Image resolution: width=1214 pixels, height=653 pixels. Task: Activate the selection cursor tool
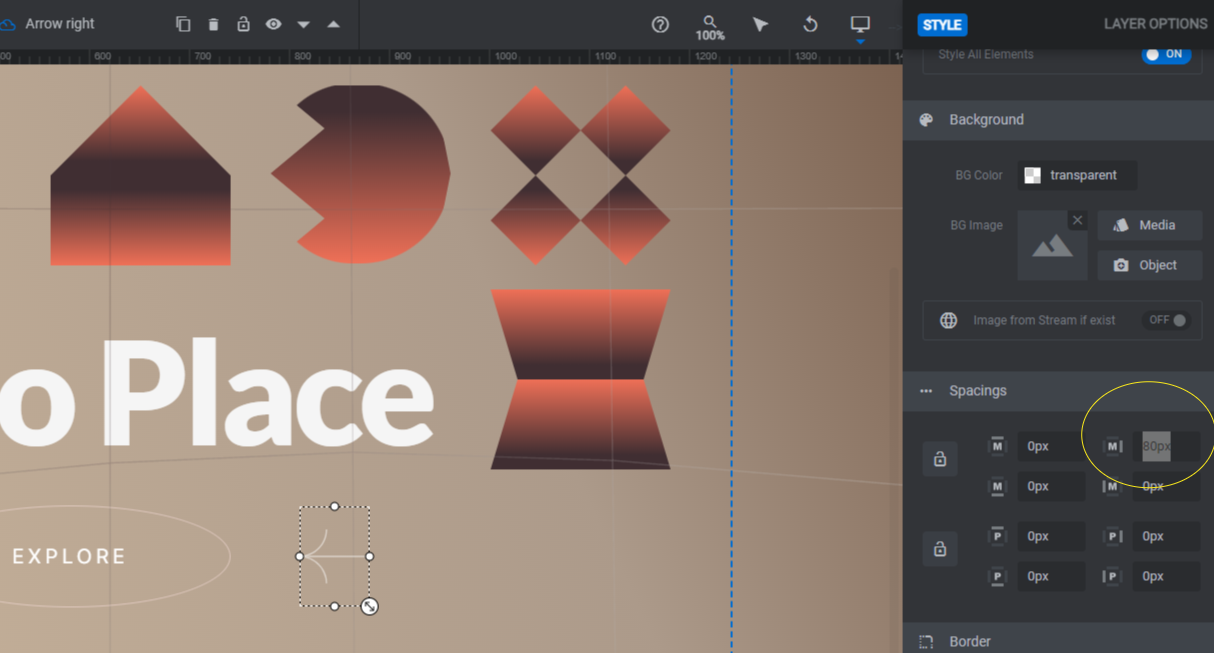coord(760,24)
